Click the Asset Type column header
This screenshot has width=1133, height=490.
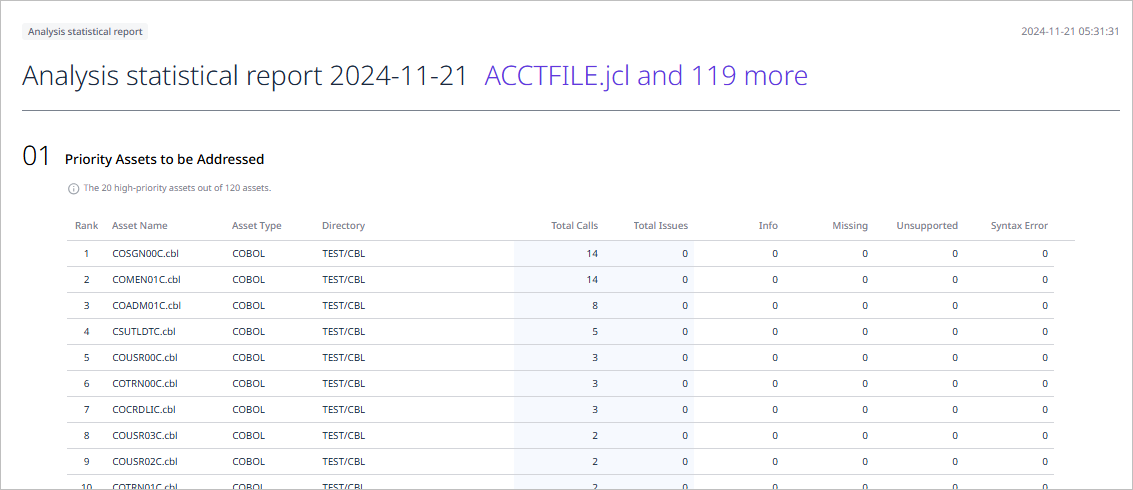point(256,226)
